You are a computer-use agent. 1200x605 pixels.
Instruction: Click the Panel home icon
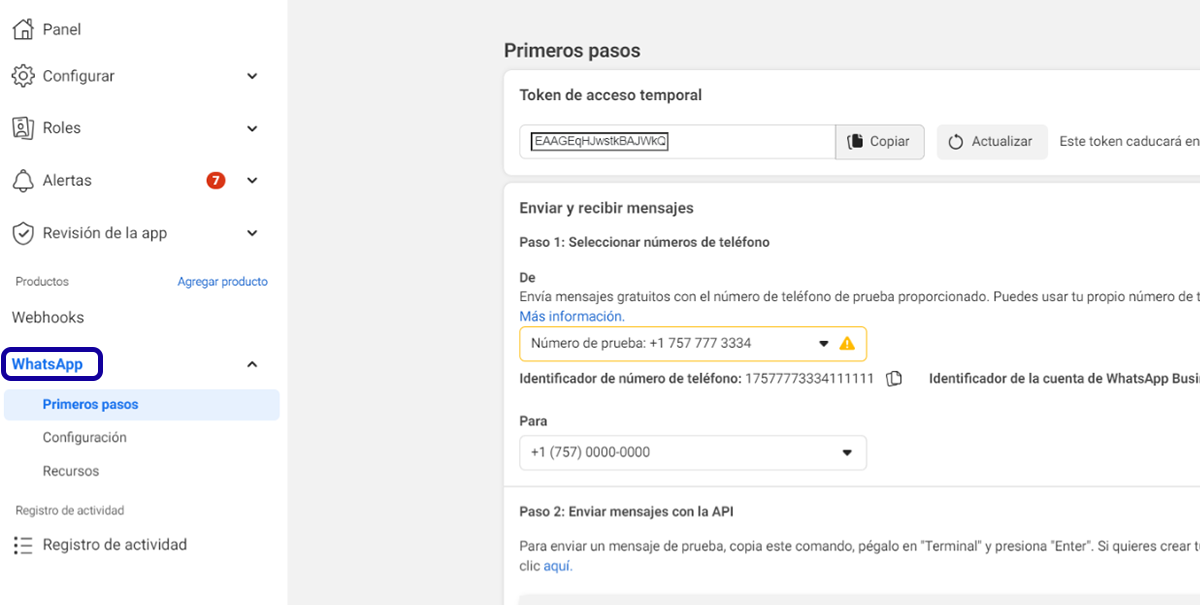pos(23,29)
